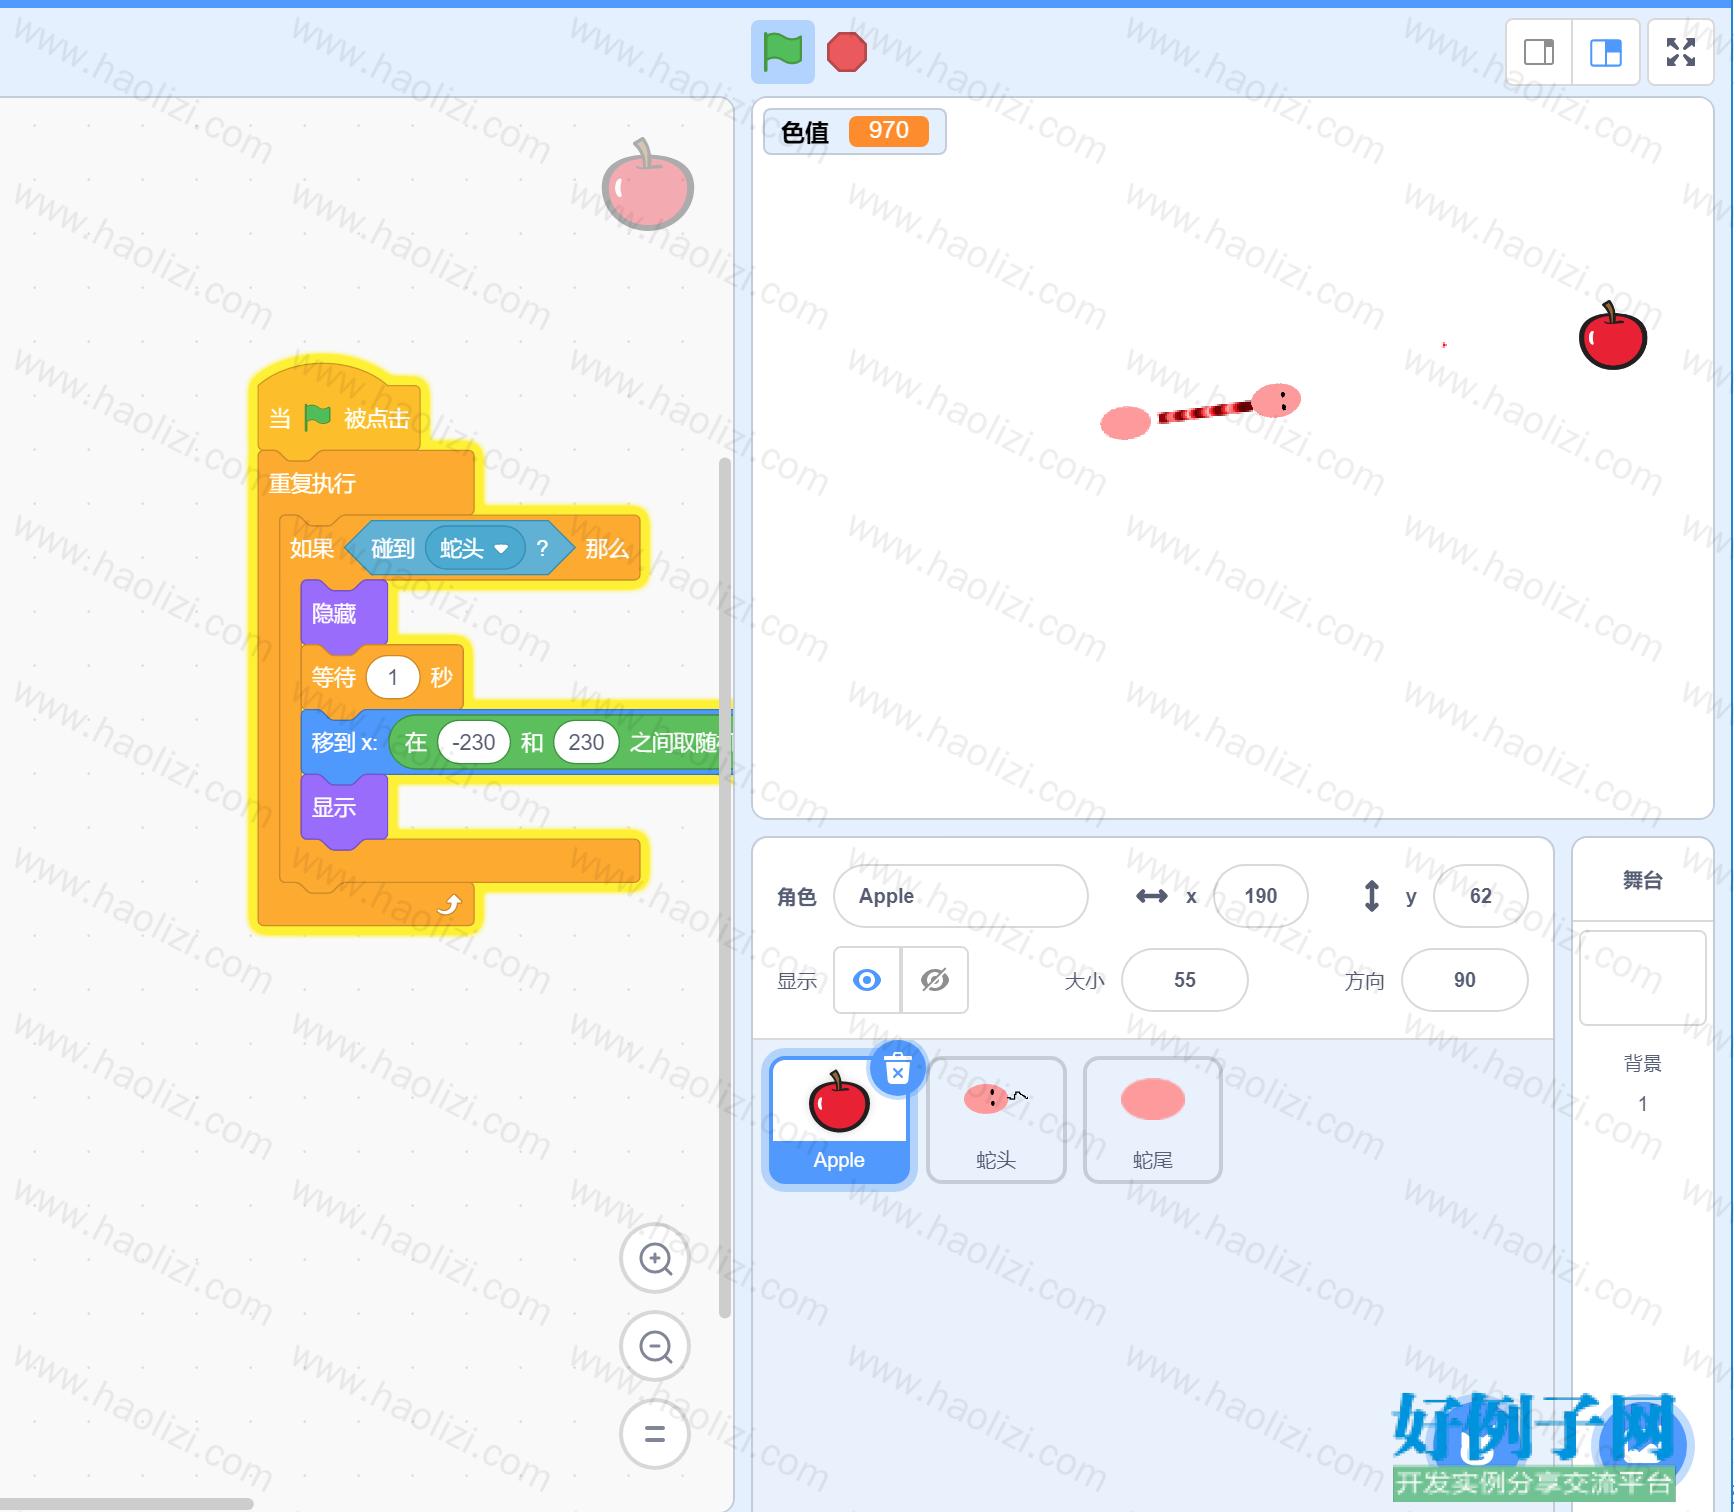
Task: Click the workspace horizontal scrollbar
Action: 127,1504
